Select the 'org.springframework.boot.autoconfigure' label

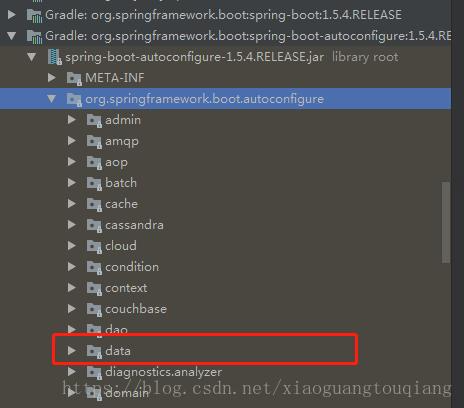point(204,99)
